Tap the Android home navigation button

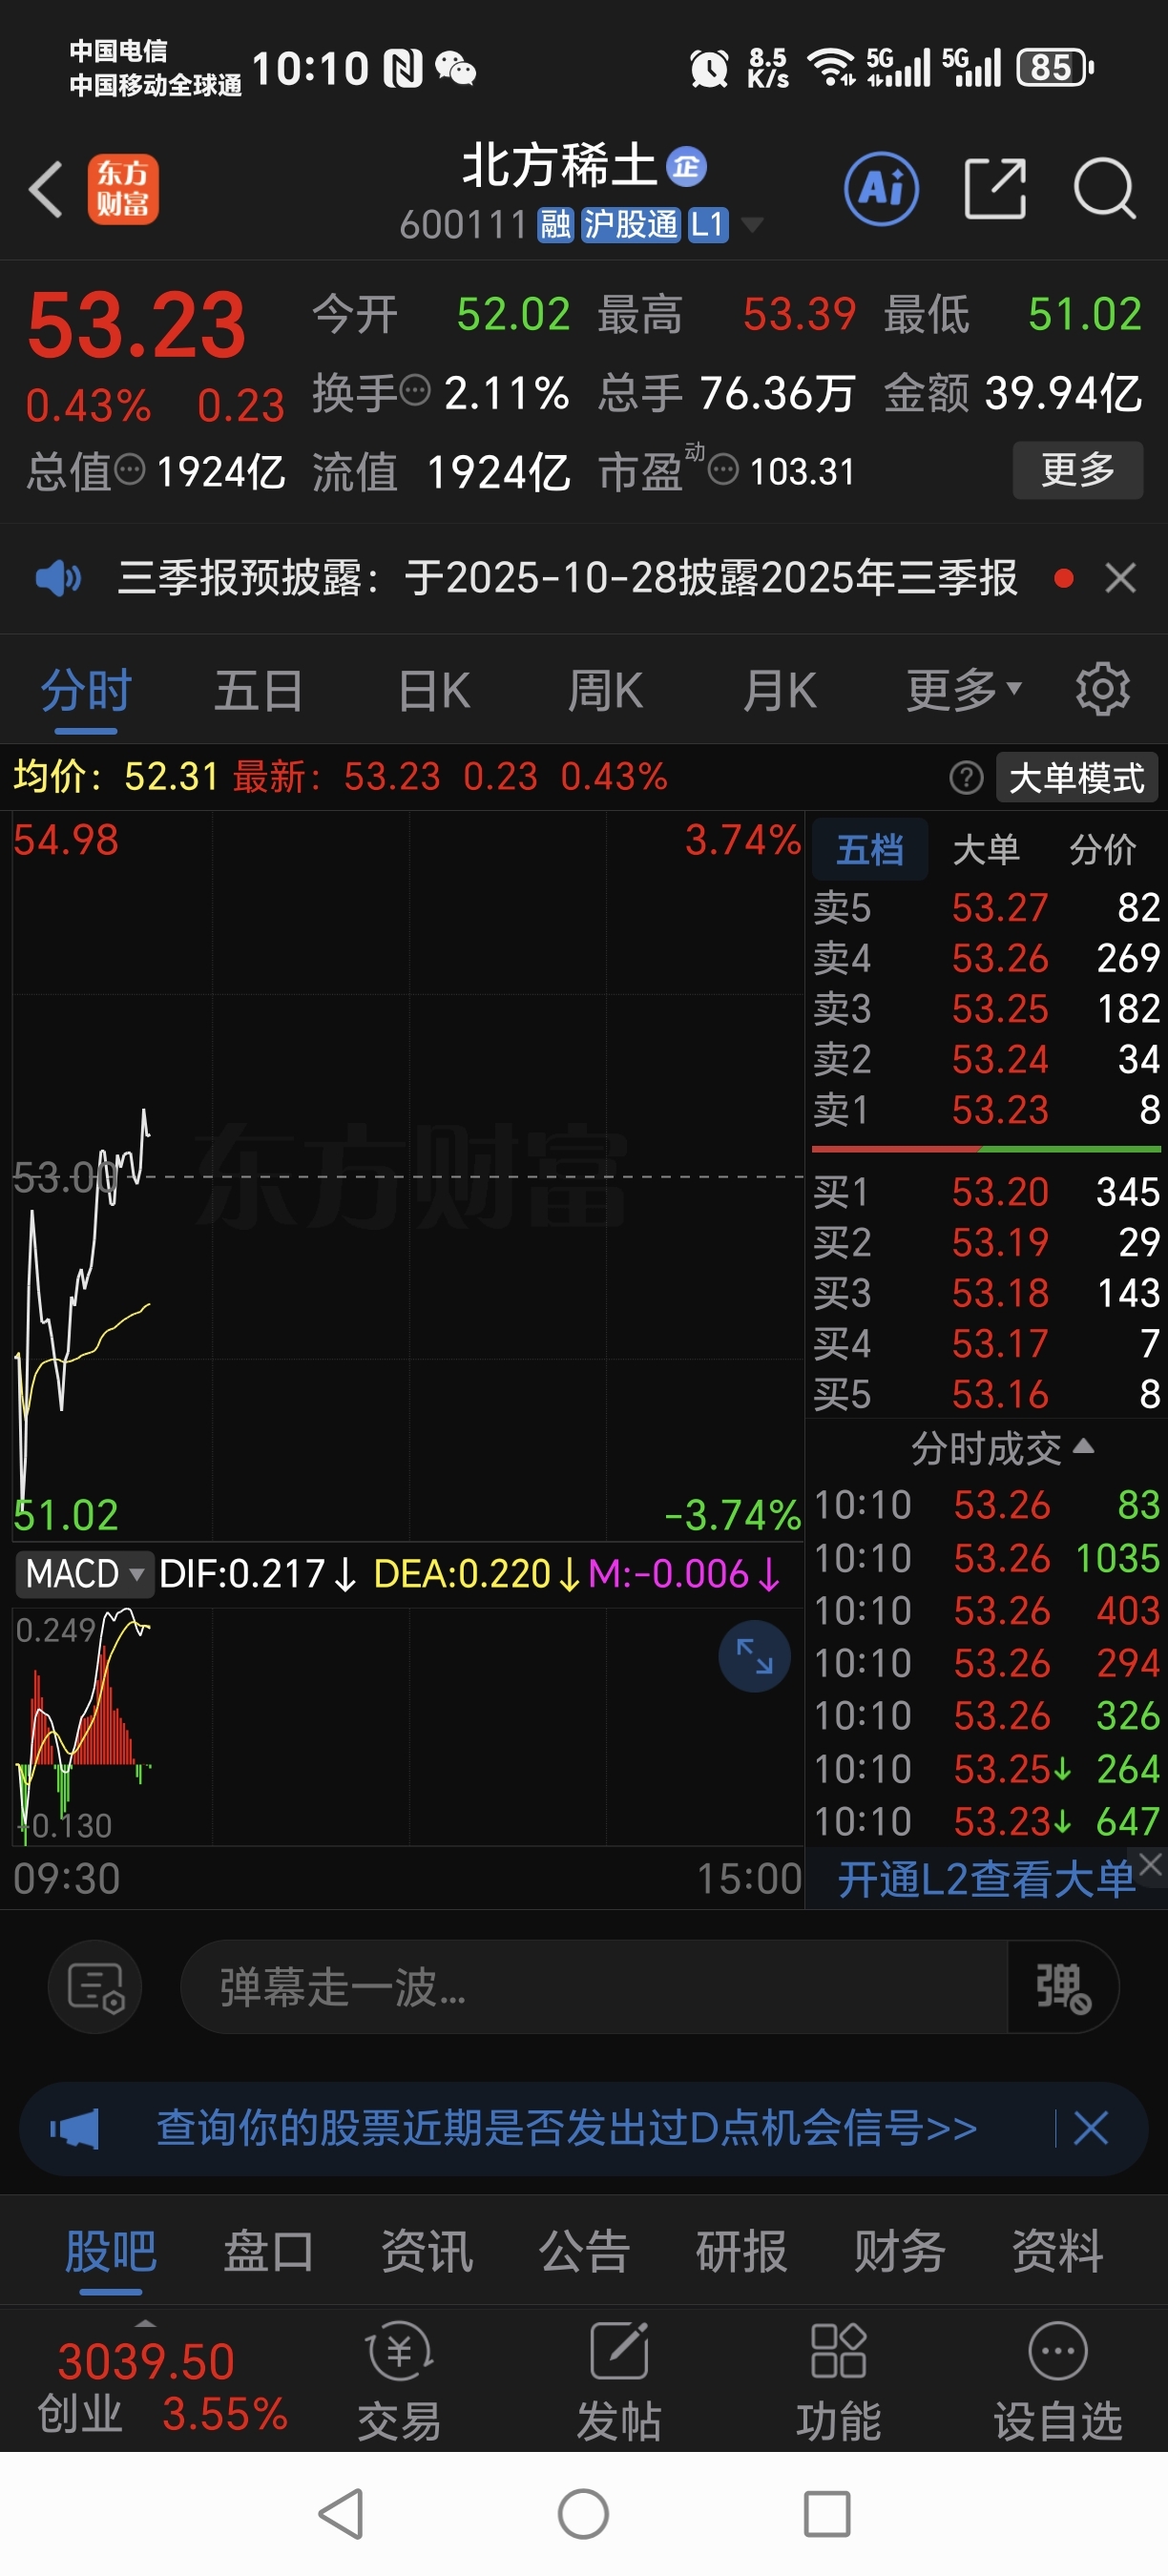pos(584,2514)
